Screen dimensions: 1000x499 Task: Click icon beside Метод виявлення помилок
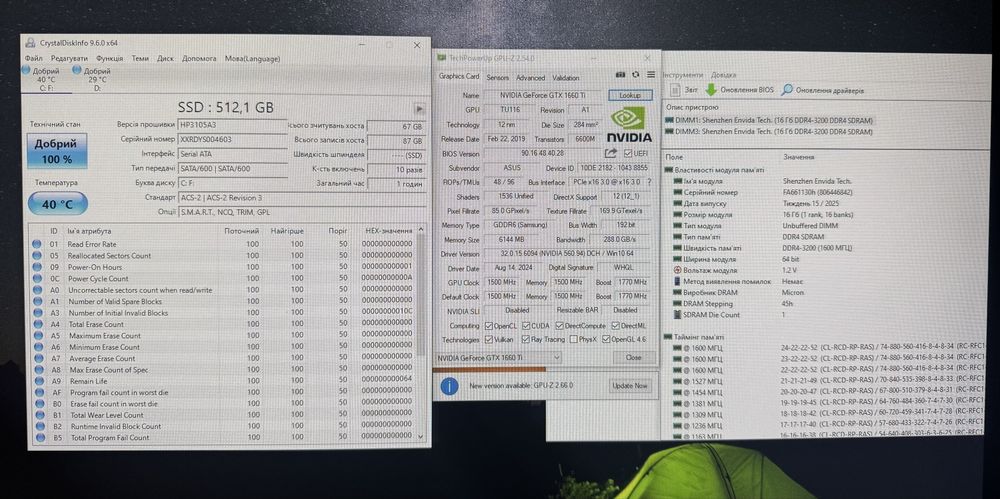click(x=677, y=281)
